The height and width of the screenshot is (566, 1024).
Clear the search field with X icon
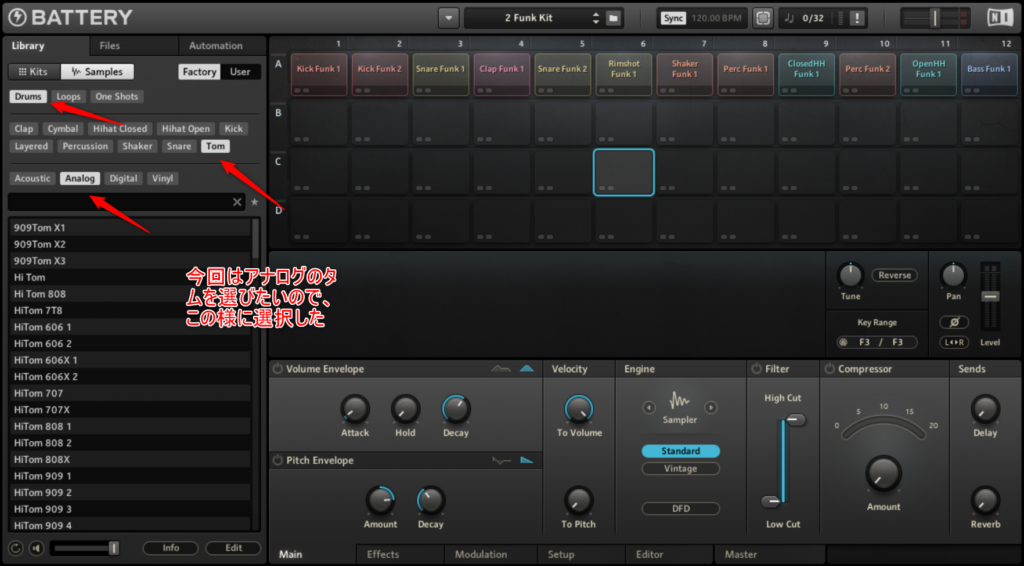(x=237, y=202)
